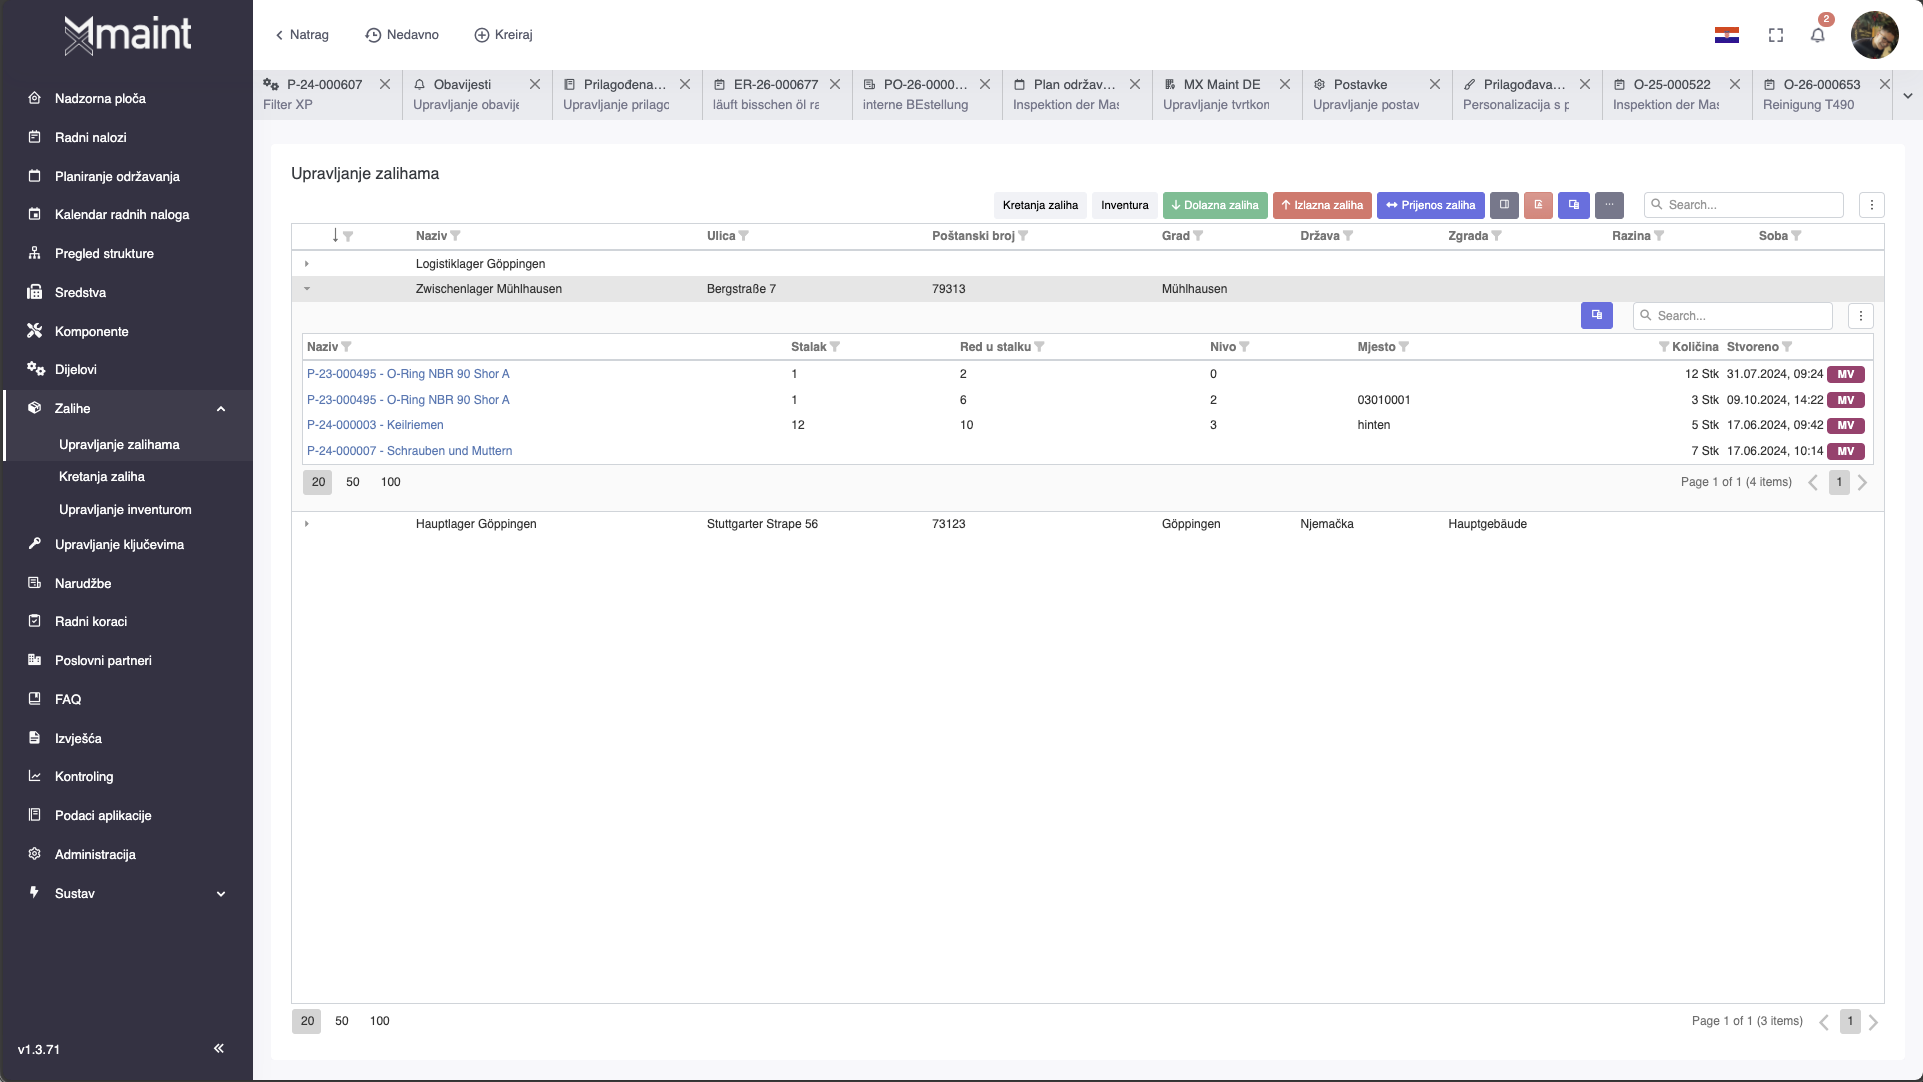Image resolution: width=1923 pixels, height=1082 pixels.
Task: Click the Dolazna zaliha button
Action: click(1215, 205)
